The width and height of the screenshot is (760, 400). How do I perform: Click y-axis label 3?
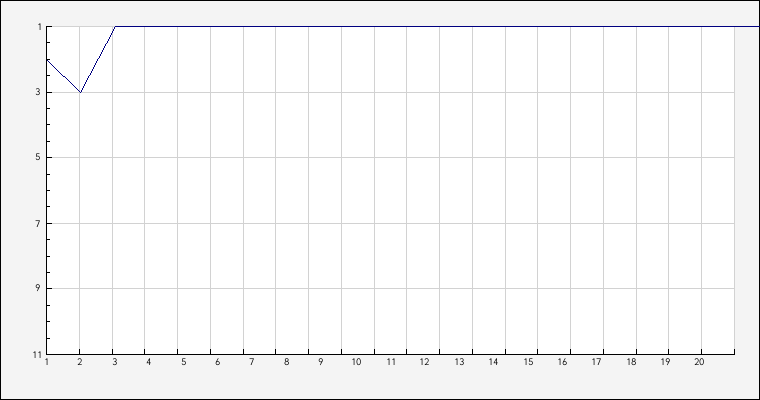click(x=38, y=92)
